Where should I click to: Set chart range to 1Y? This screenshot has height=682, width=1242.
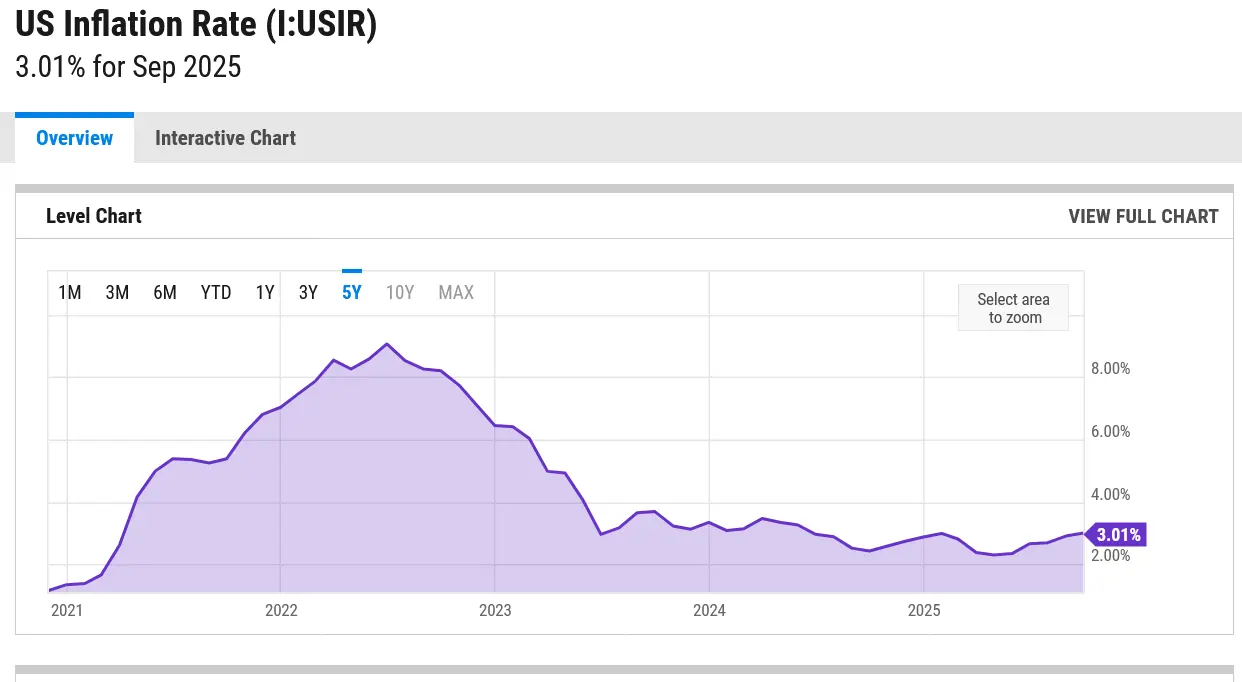click(x=265, y=292)
